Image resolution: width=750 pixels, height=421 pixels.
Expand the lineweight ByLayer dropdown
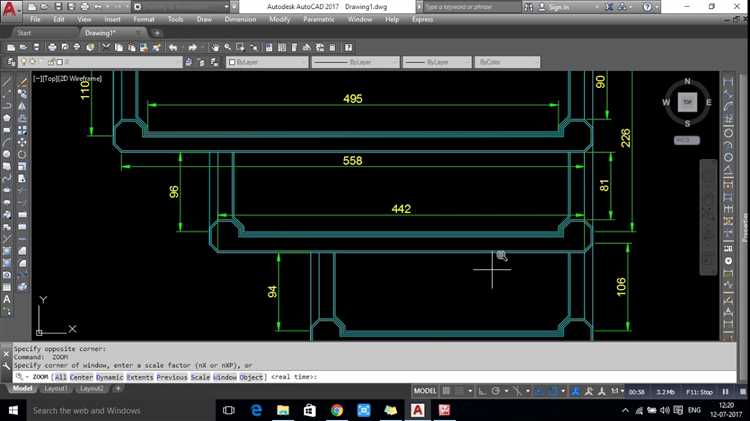coord(436,62)
